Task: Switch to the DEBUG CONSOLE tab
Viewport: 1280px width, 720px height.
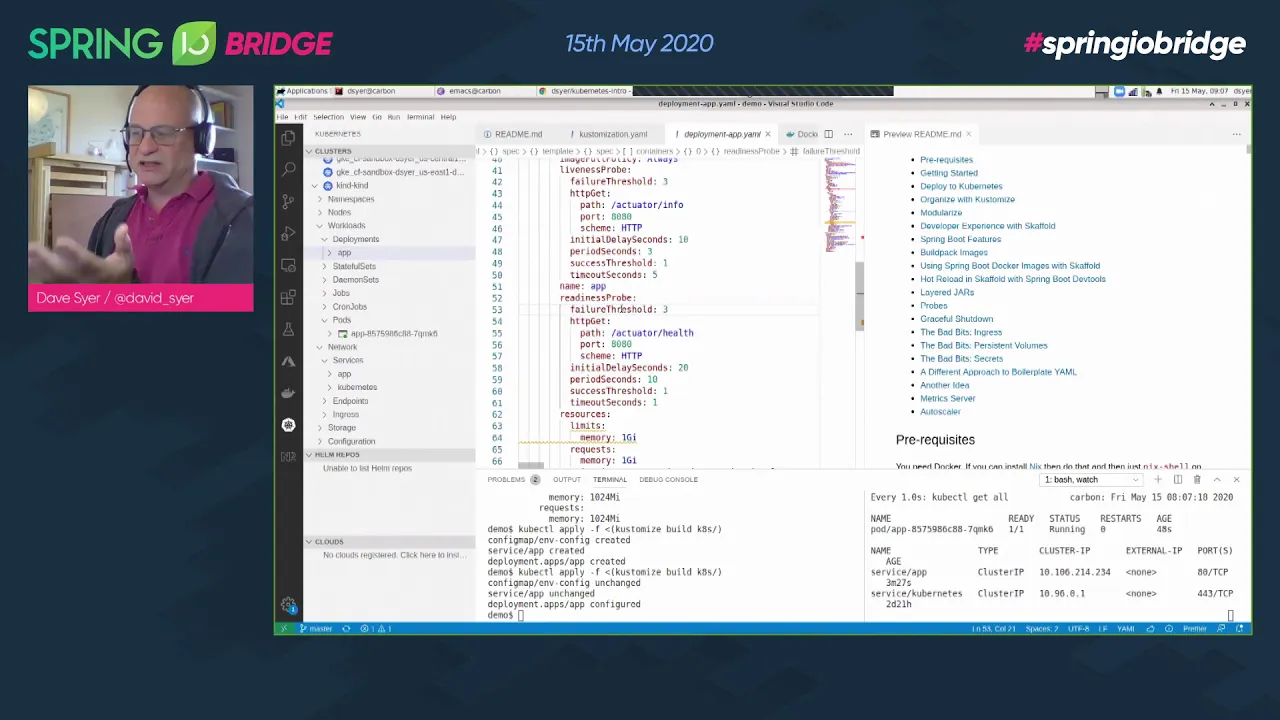Action: pyautogui.click(x=668, y=480)
